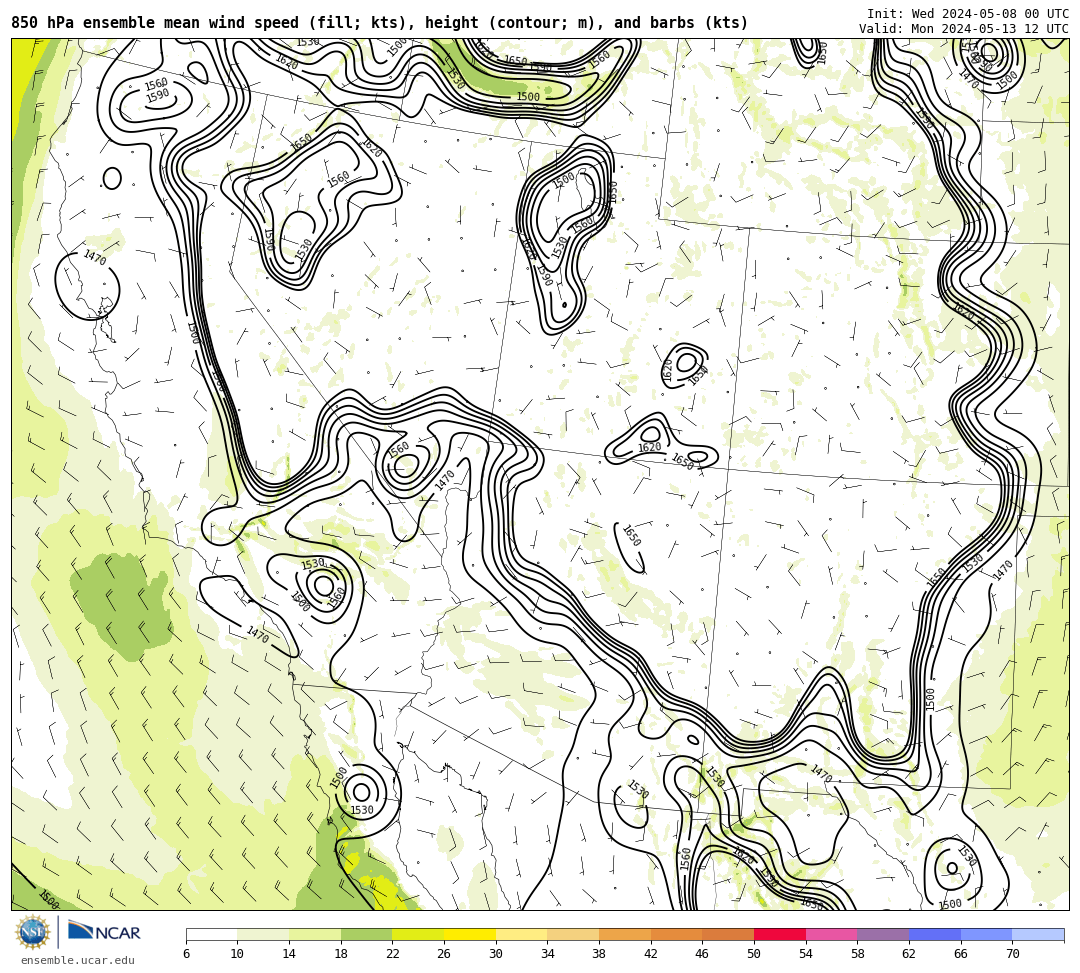Screen dimensions: 1080x973
Task: Click the colorbar tick label '46'
Action: (703, 954)
